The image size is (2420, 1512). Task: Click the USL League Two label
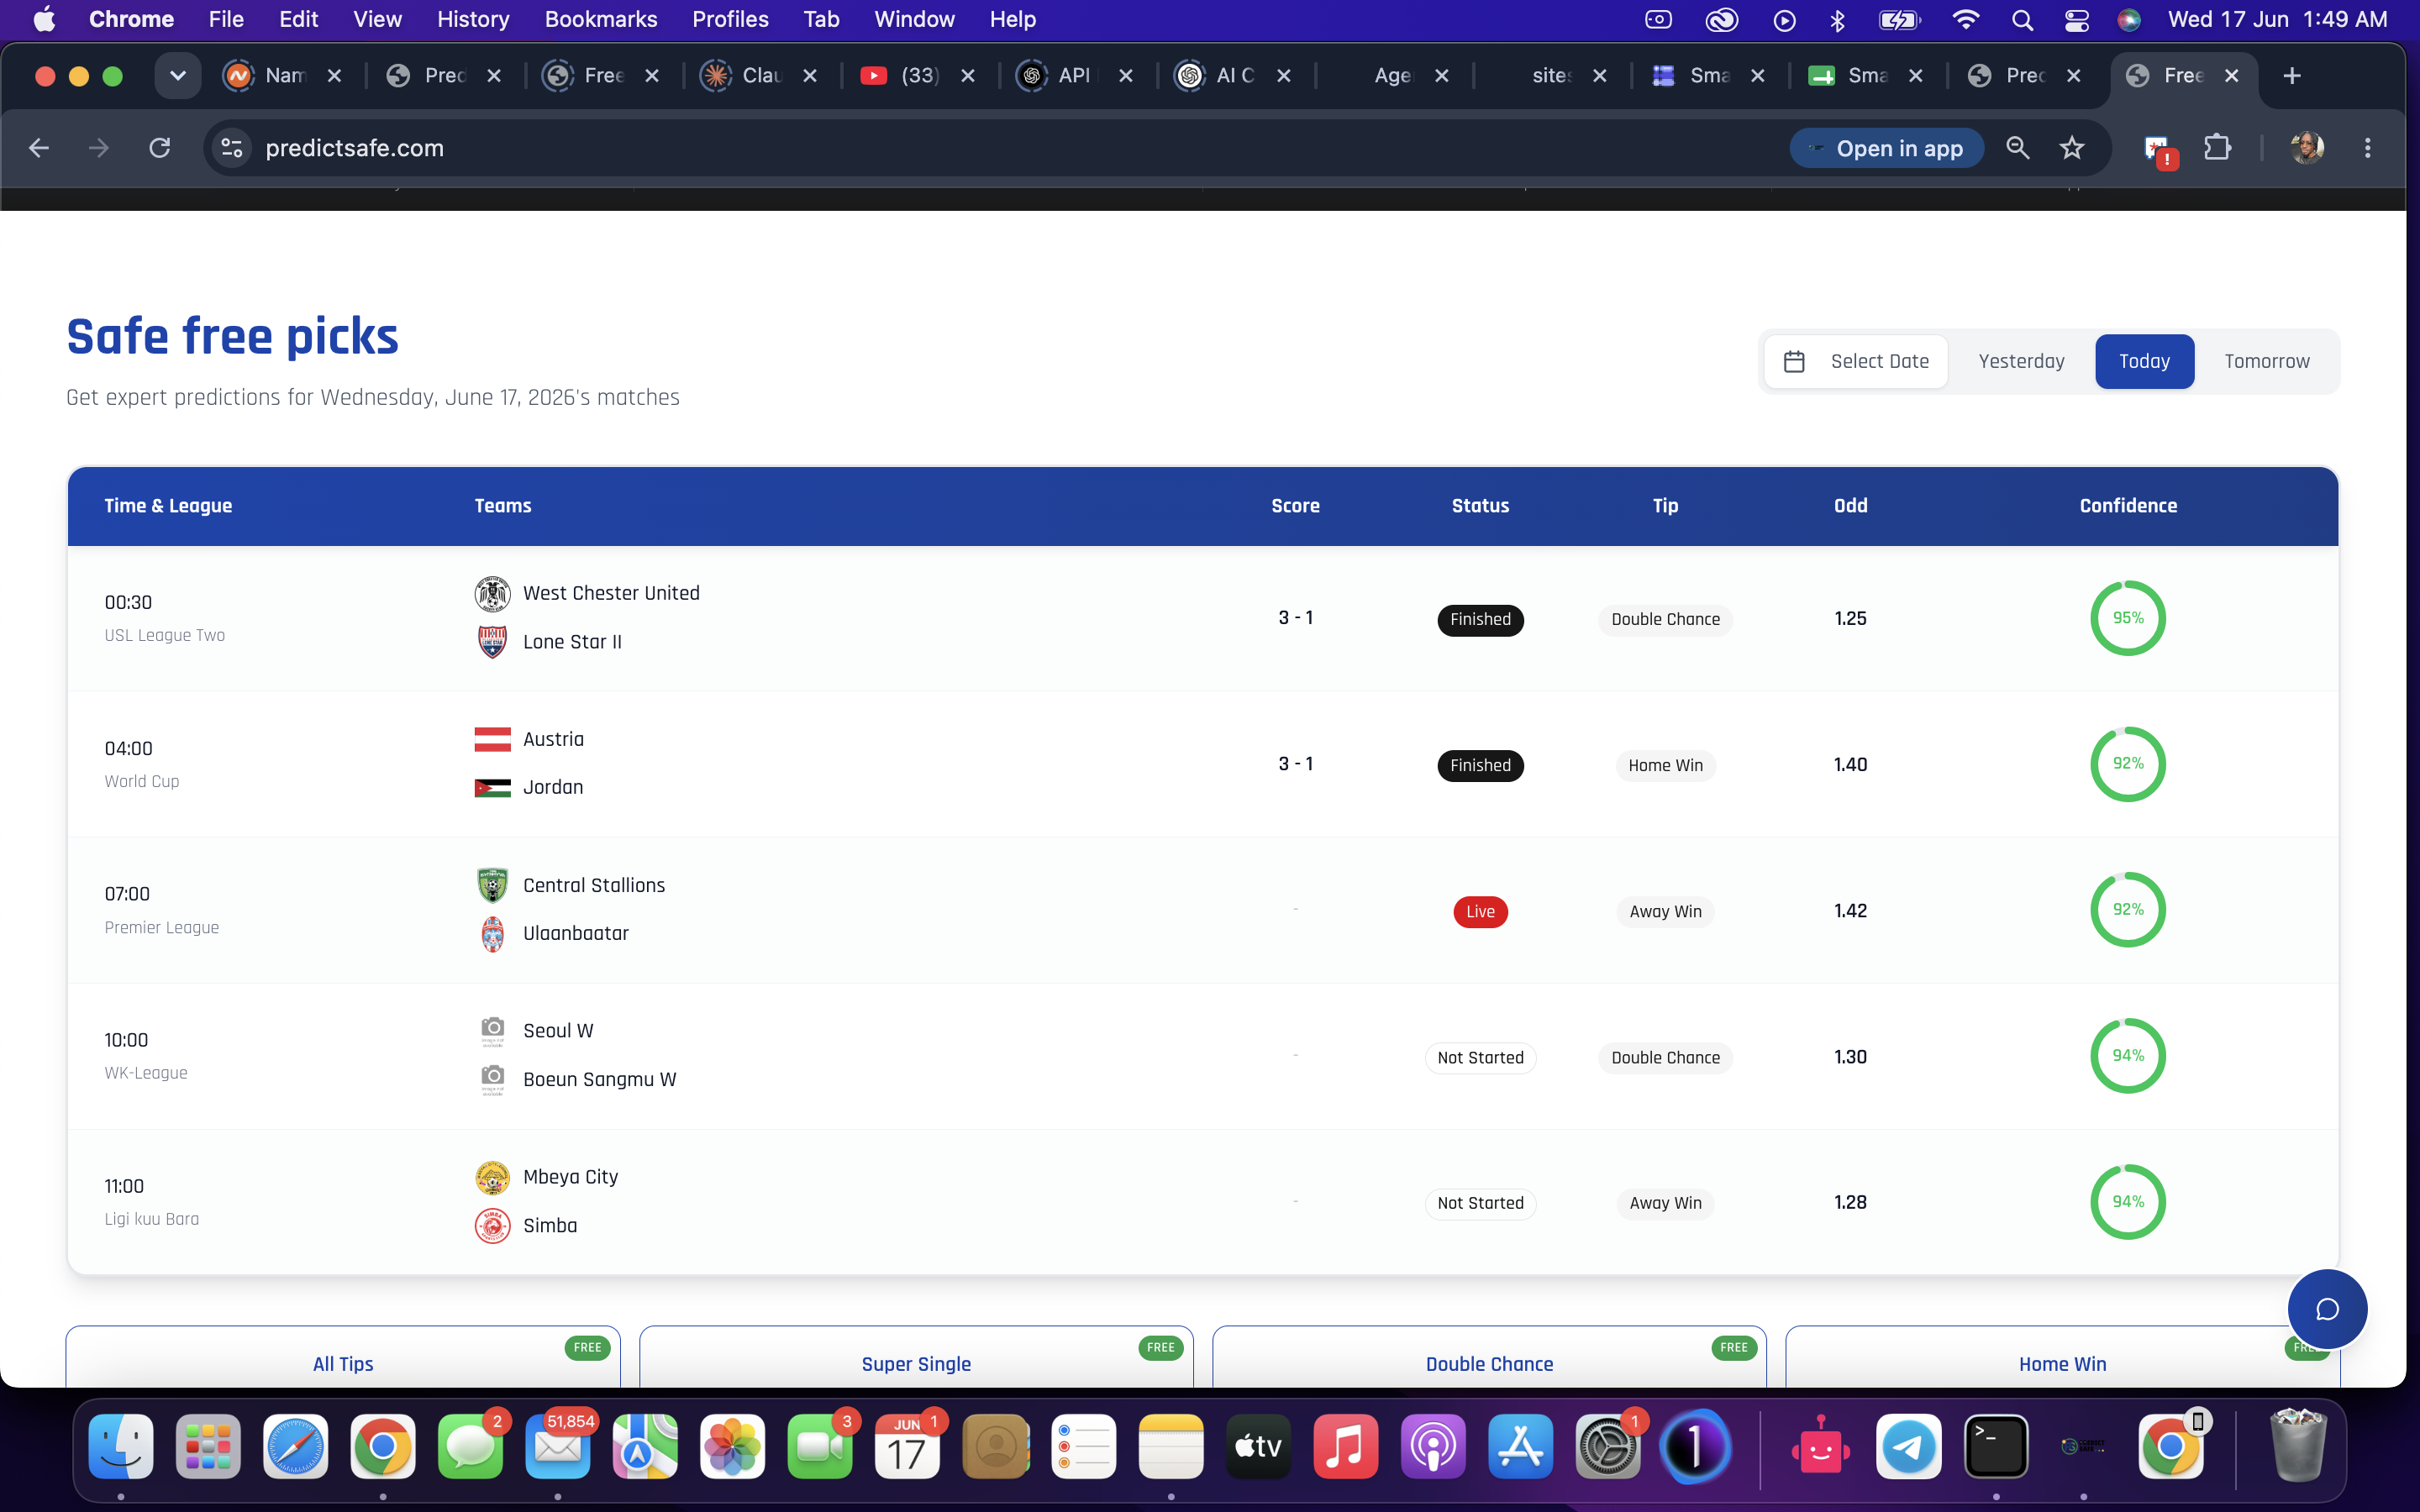pos(165,635)
